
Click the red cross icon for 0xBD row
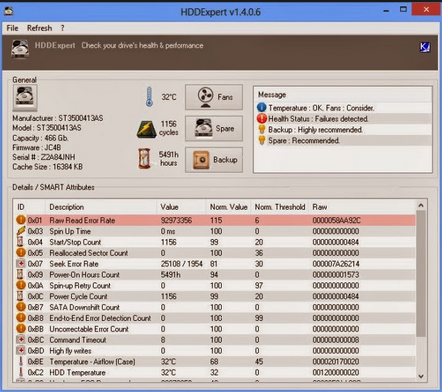[21, 350]
